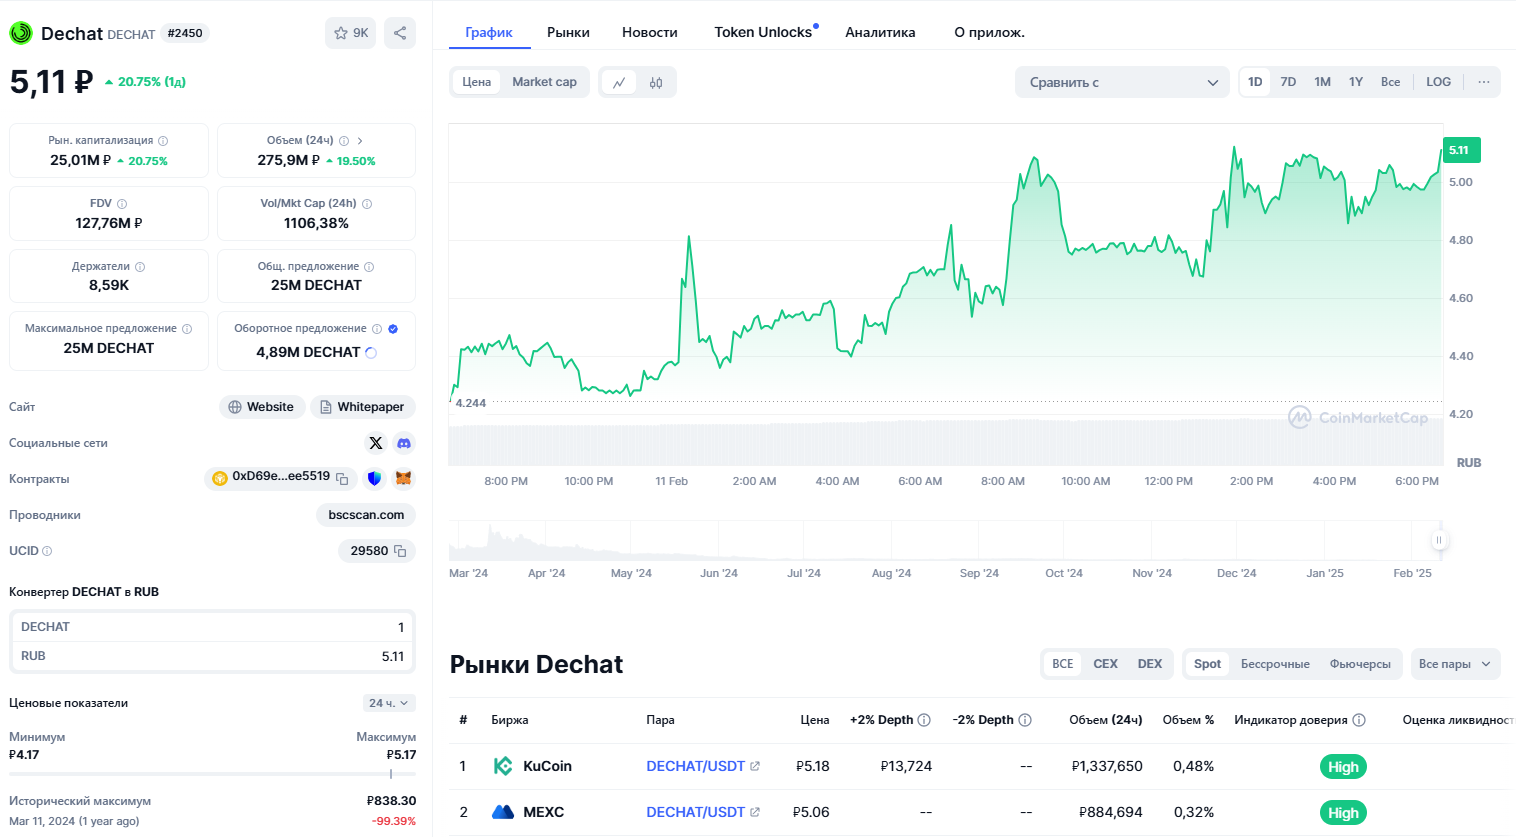Click the share icon button
The image size is (1516, 837).
(400, 33)
